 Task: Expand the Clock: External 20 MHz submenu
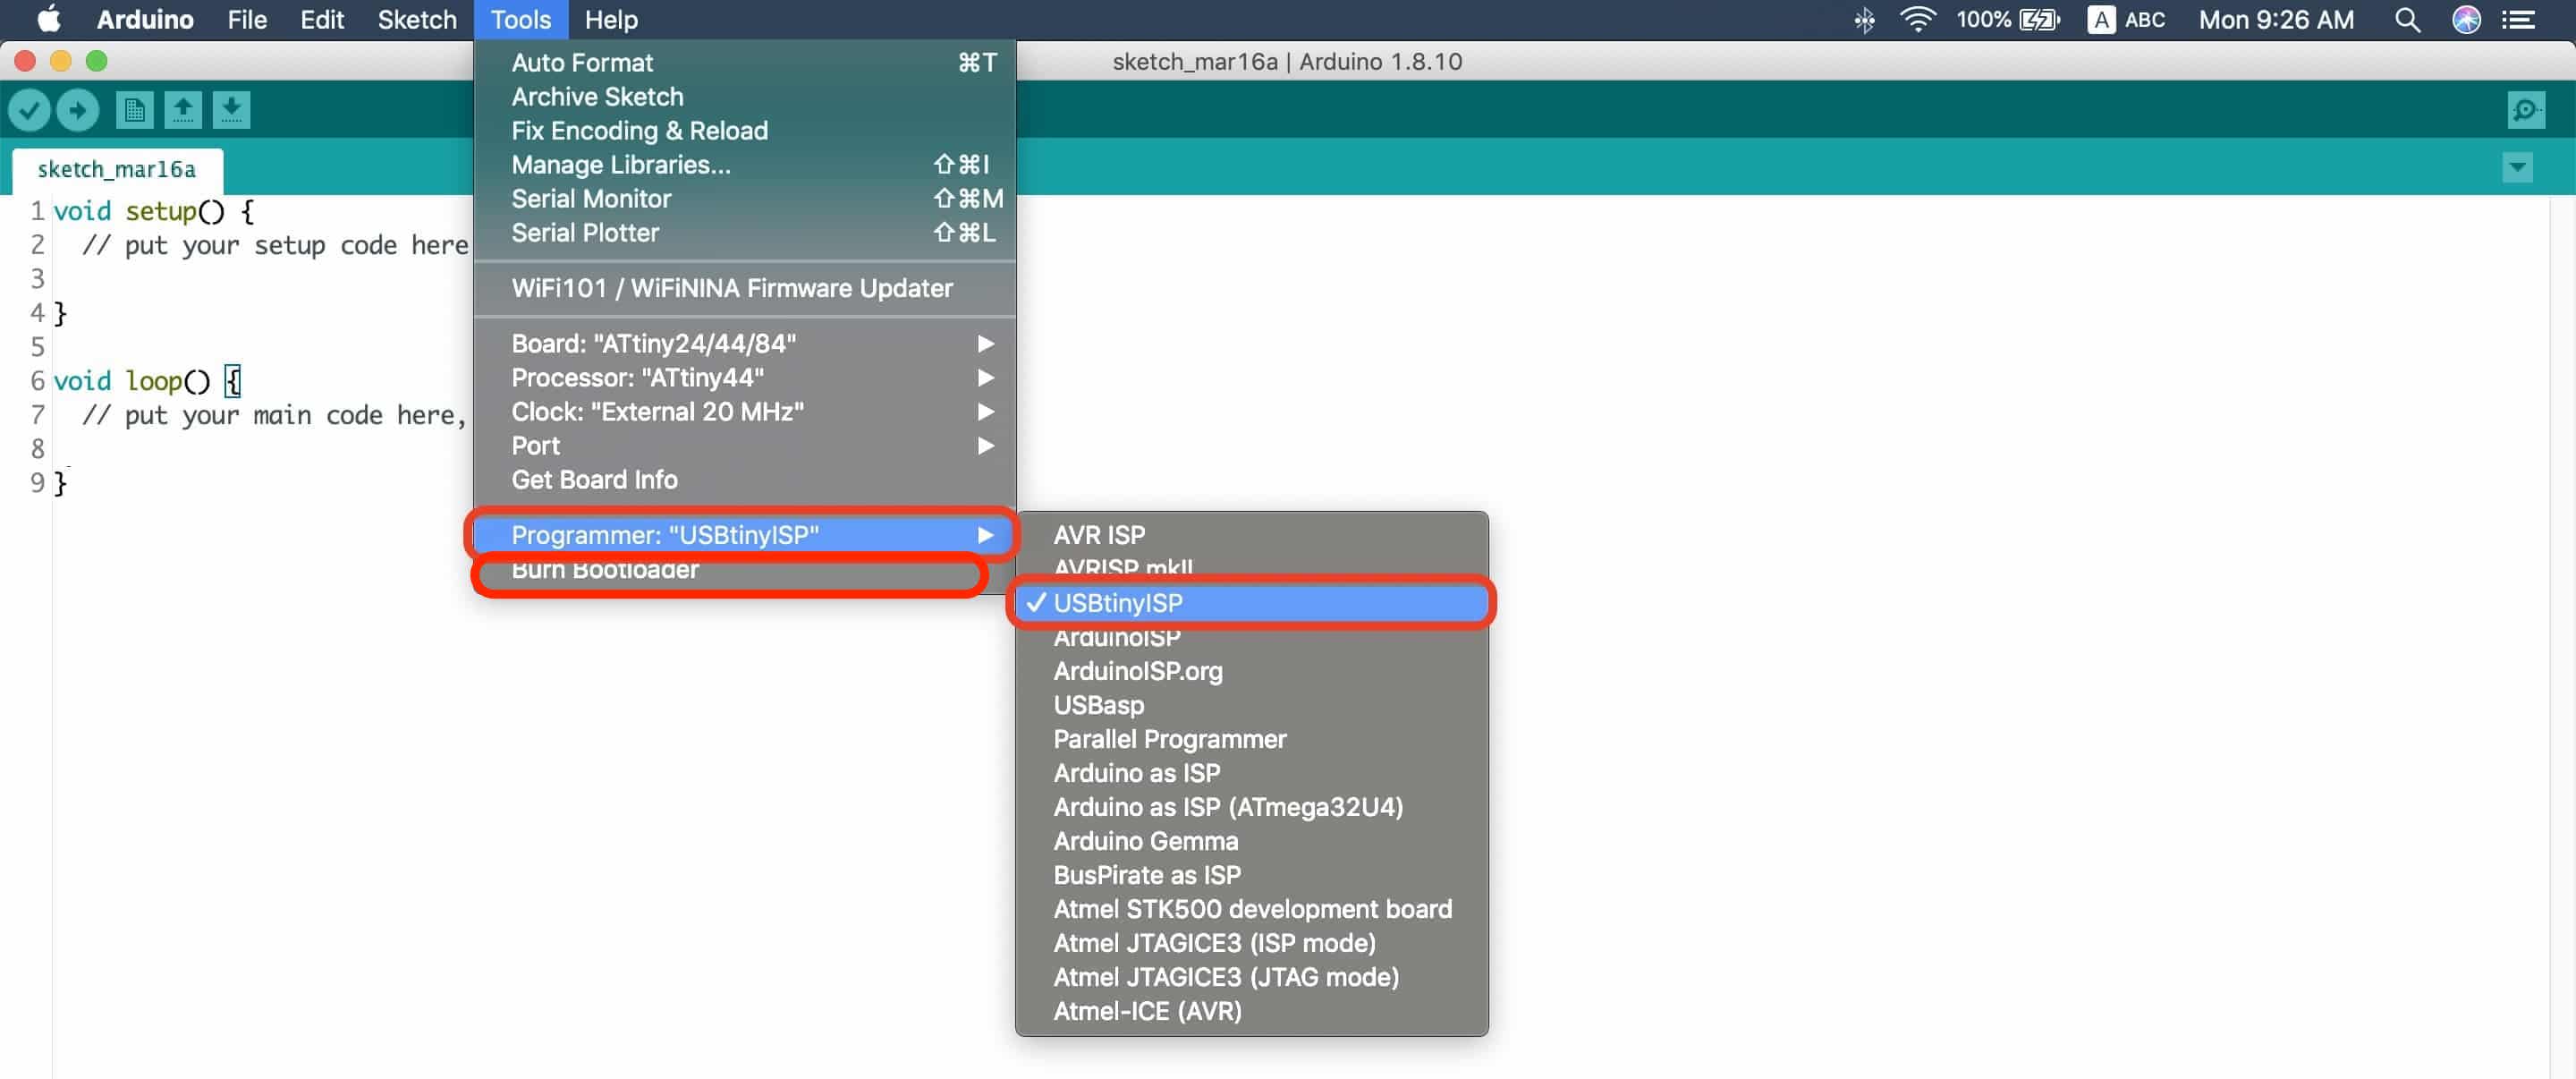tap(745, 412)
